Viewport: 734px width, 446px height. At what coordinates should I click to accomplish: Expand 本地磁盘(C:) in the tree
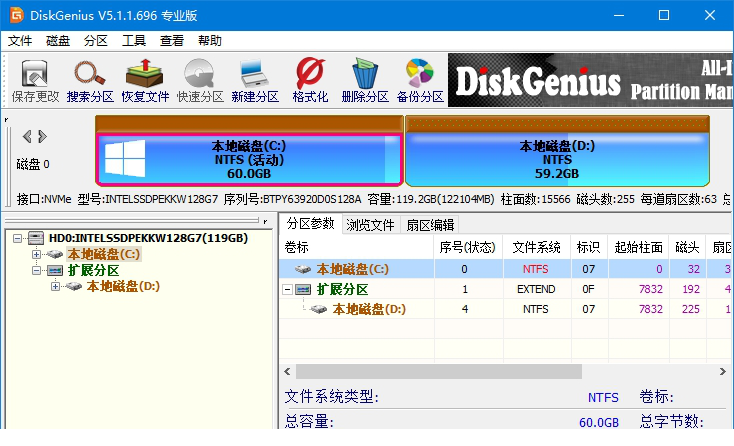coord(36,254)
